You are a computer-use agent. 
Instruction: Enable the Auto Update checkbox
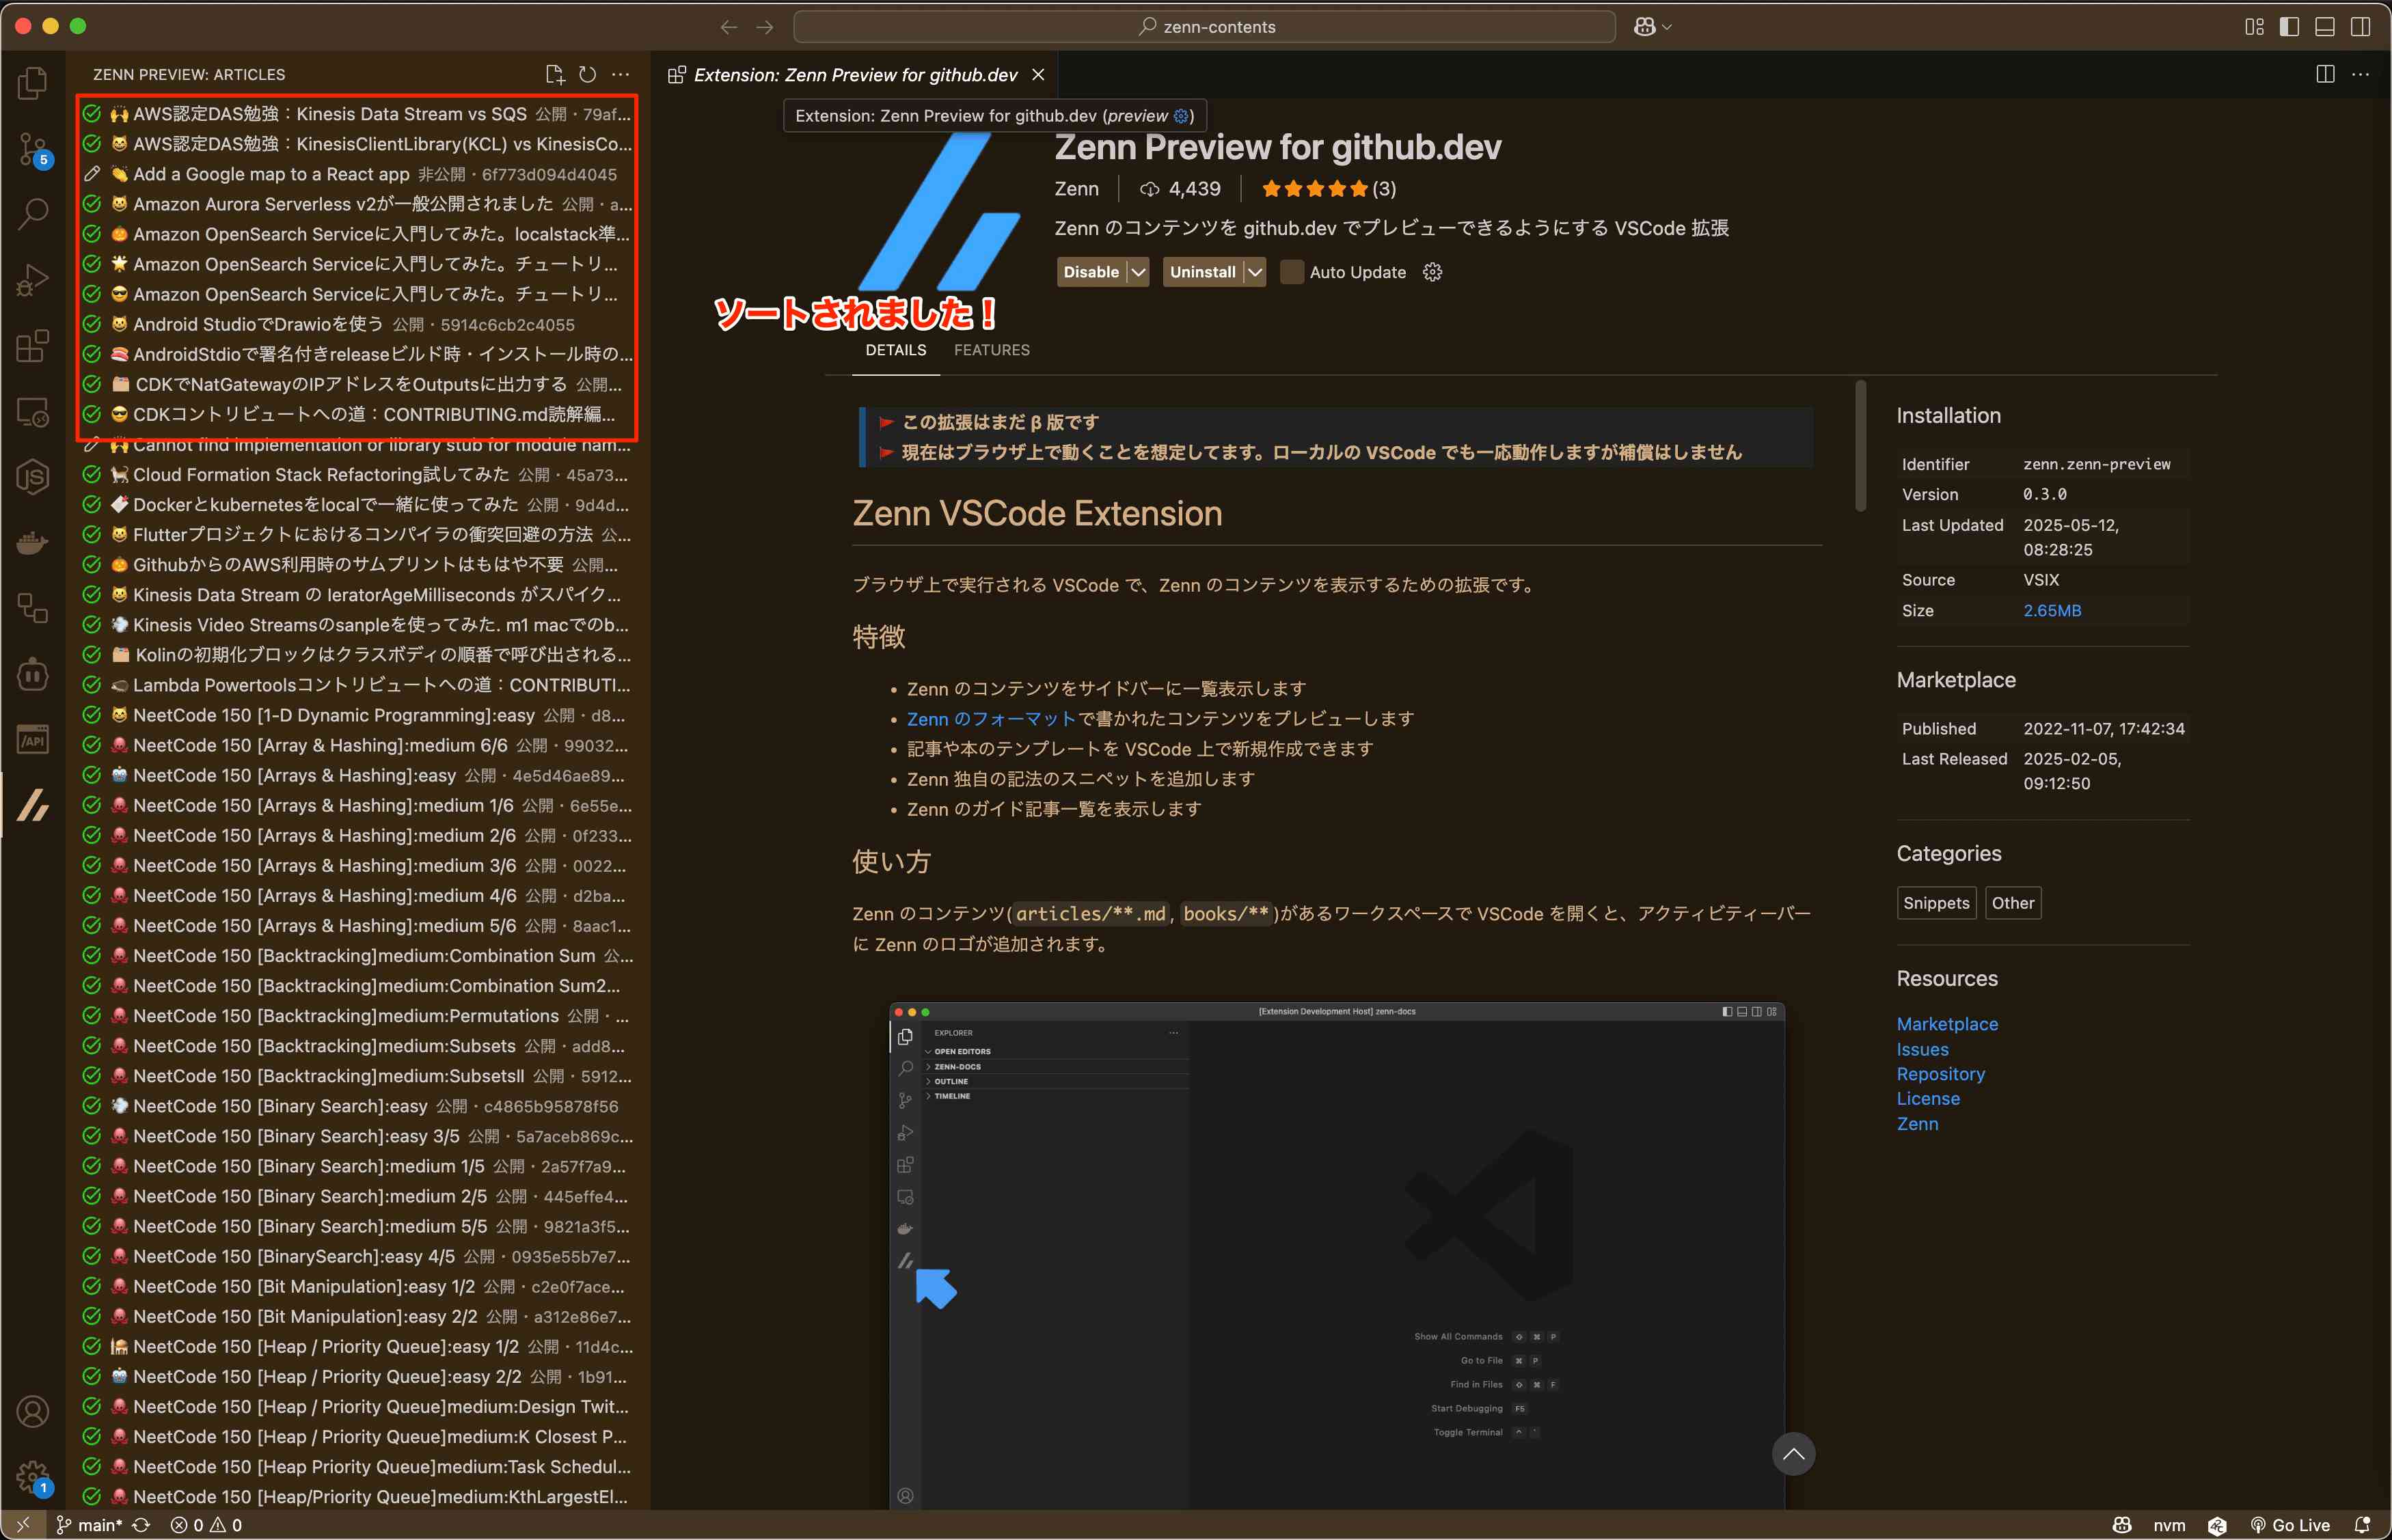(1292, 272)
